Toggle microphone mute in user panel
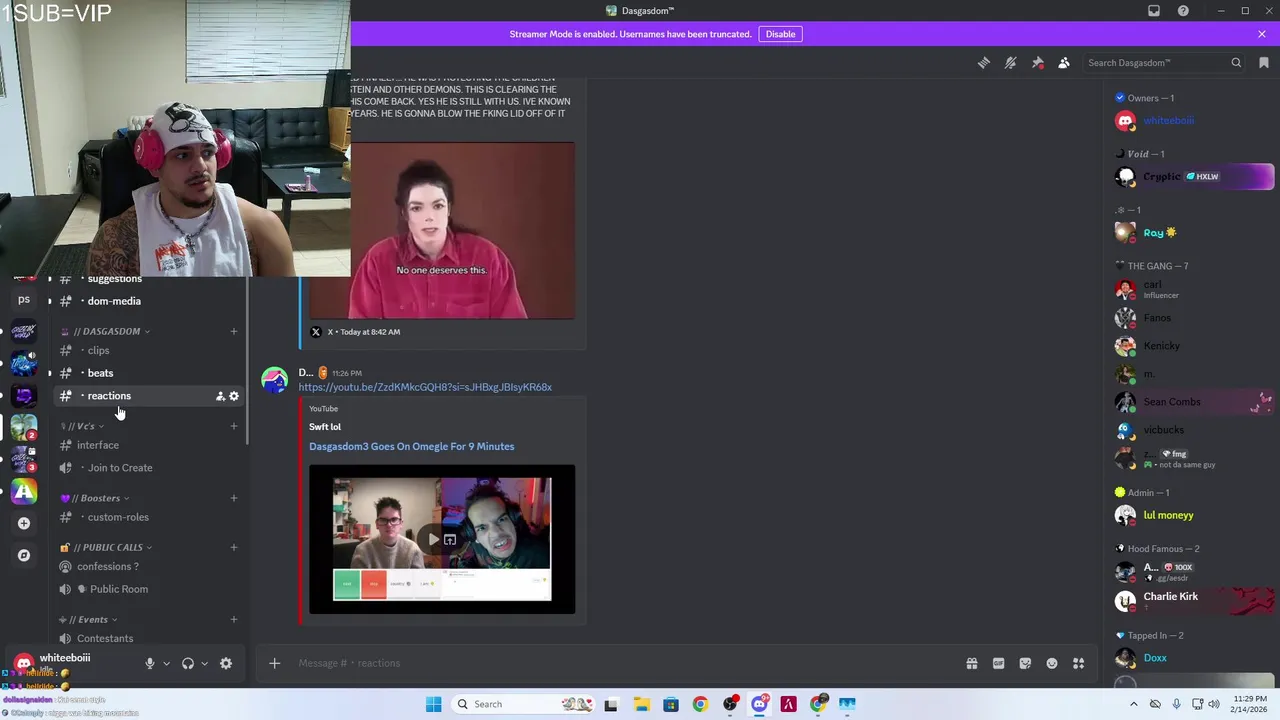This screenshot has width=1280, height=720. [x=149, y=663]
